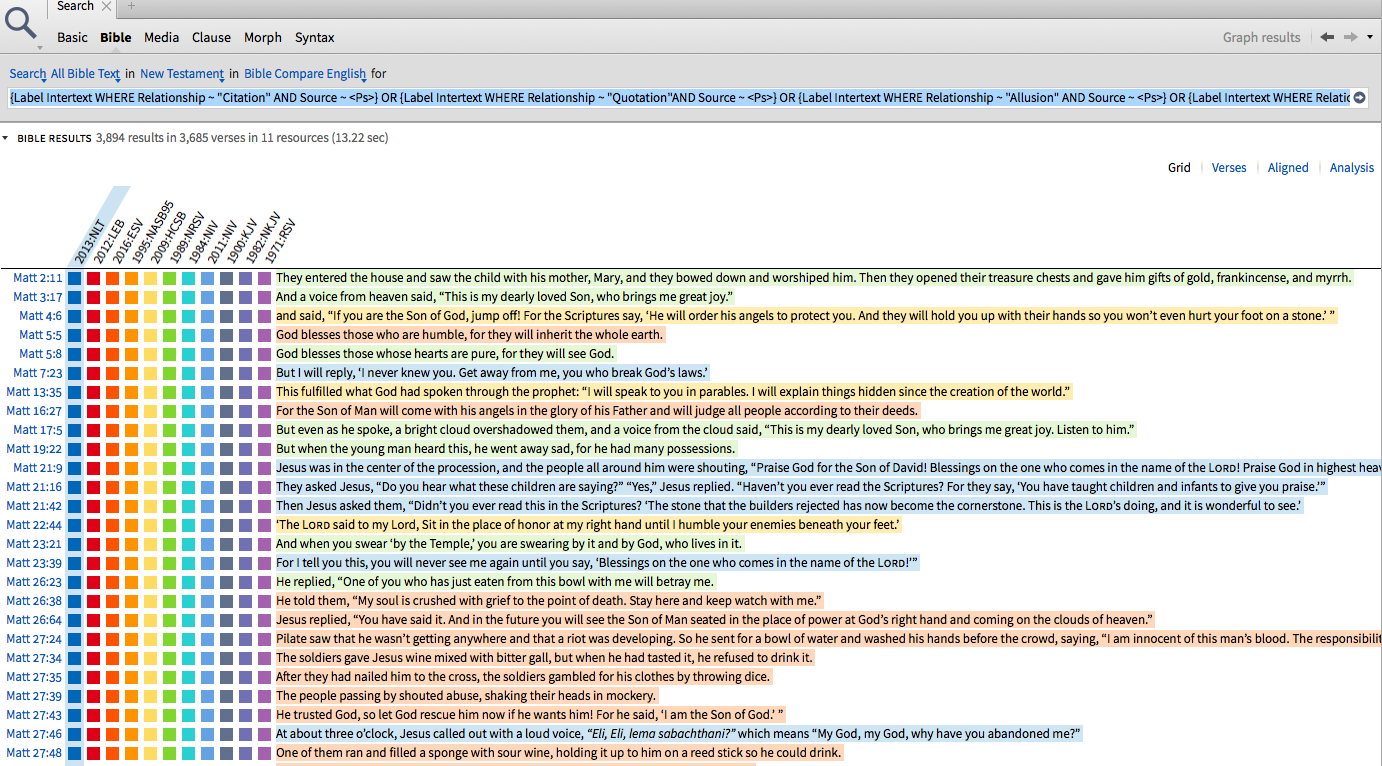Open the Matt 22:44 verse reference

click(35, 525)
